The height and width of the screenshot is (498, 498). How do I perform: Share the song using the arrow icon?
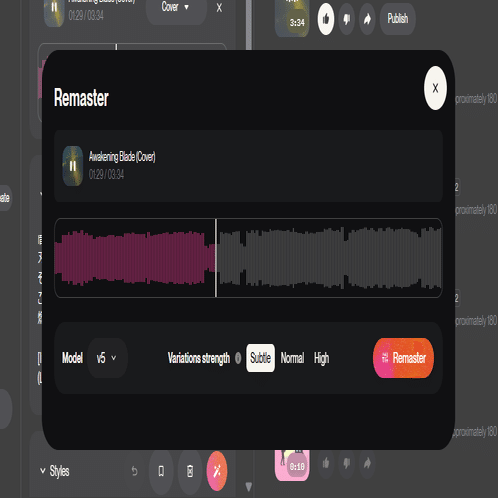click(x=367, y=19)
